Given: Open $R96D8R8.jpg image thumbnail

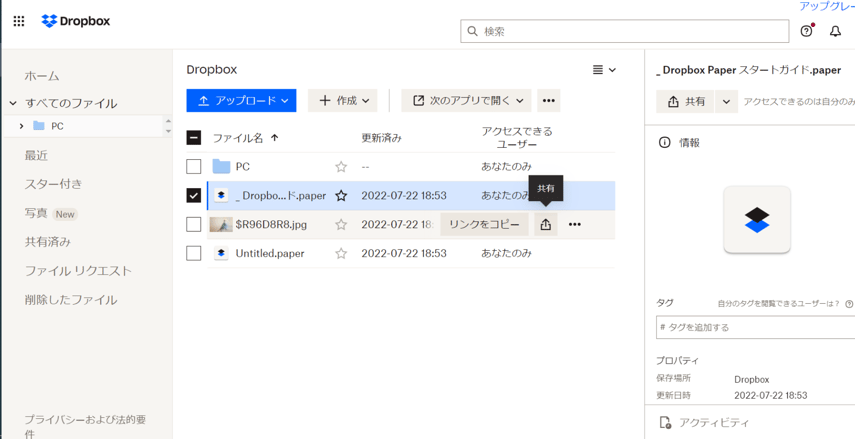Looking at the screenshot, I should [221, 224].
